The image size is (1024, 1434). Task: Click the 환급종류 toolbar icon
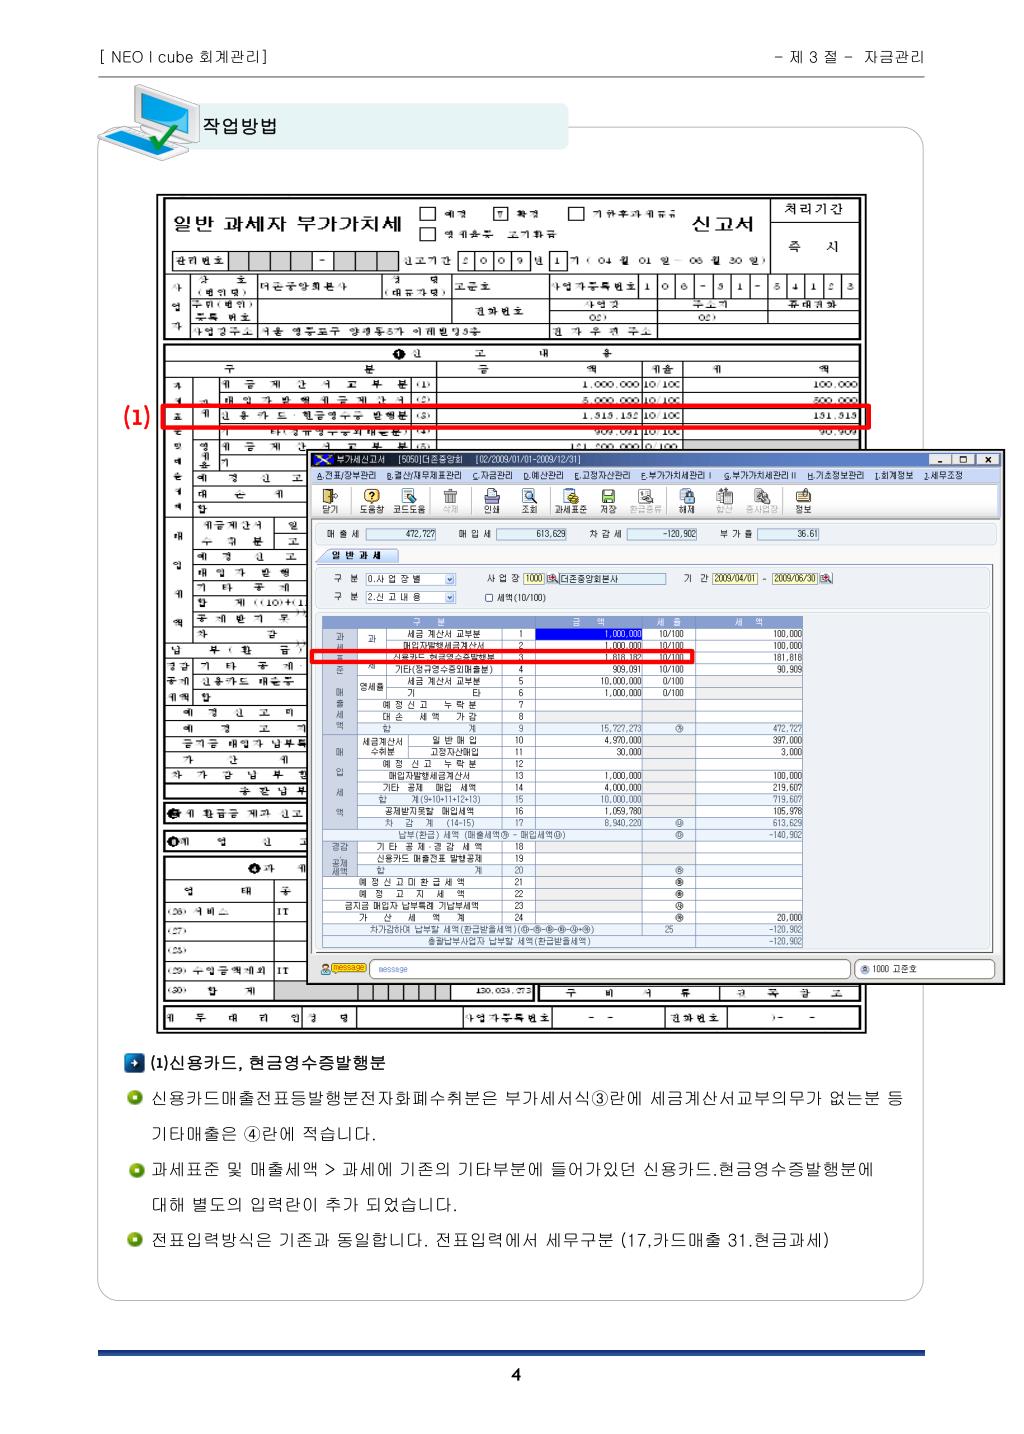(x=646, y=500)
